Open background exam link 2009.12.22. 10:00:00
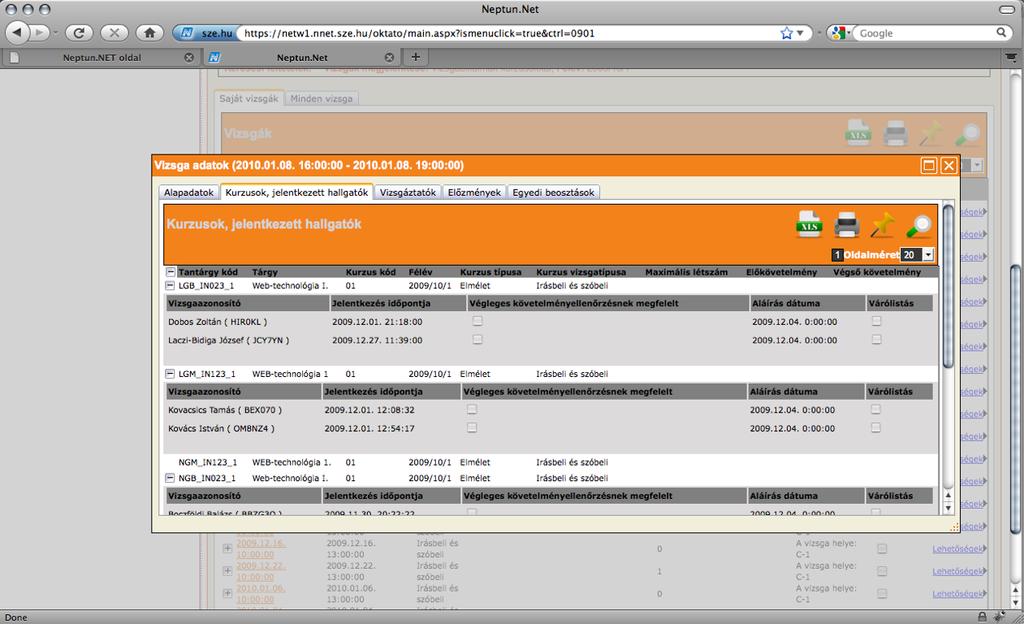The image size is (1024, 624). [261, 571]
